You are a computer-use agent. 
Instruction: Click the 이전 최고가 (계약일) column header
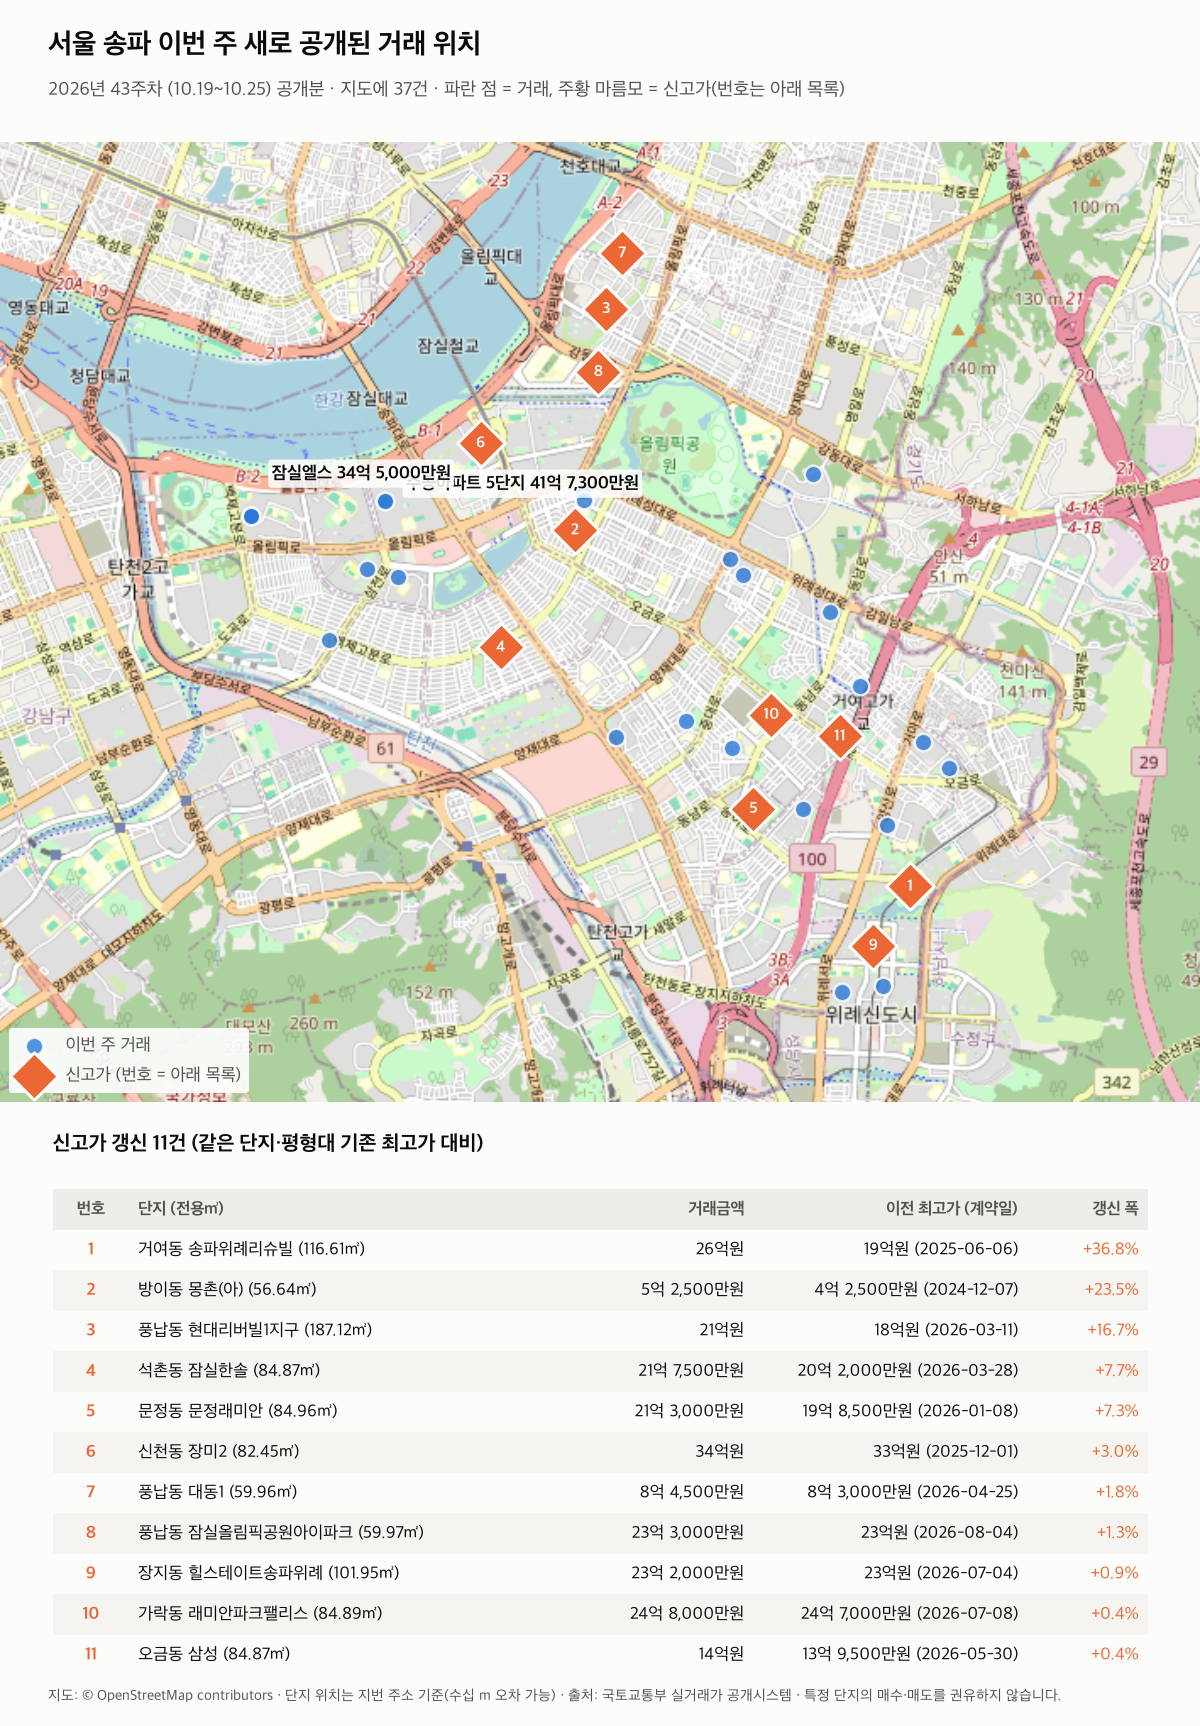click(x=952, y=1208)
